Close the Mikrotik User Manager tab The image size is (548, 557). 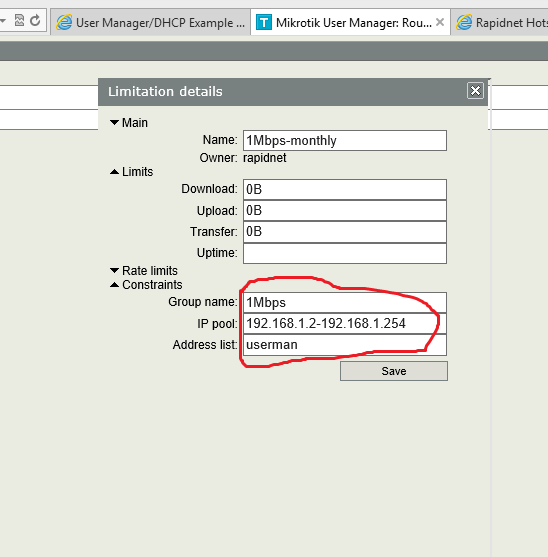point(440,22)
